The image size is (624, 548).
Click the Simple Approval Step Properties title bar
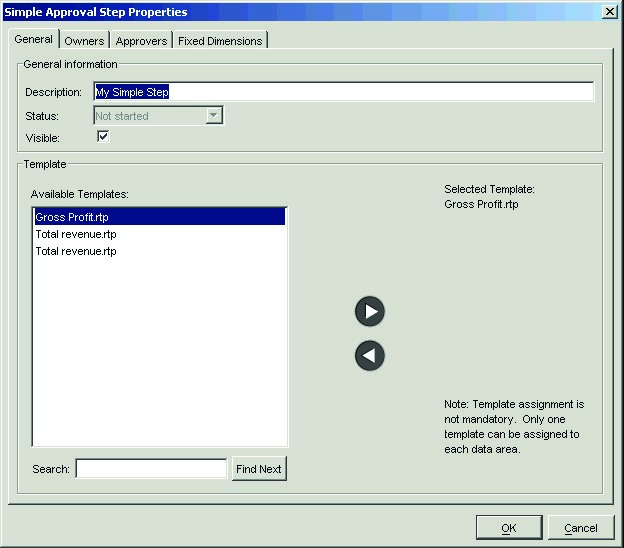pyautogui.click(x=300, y=11)
